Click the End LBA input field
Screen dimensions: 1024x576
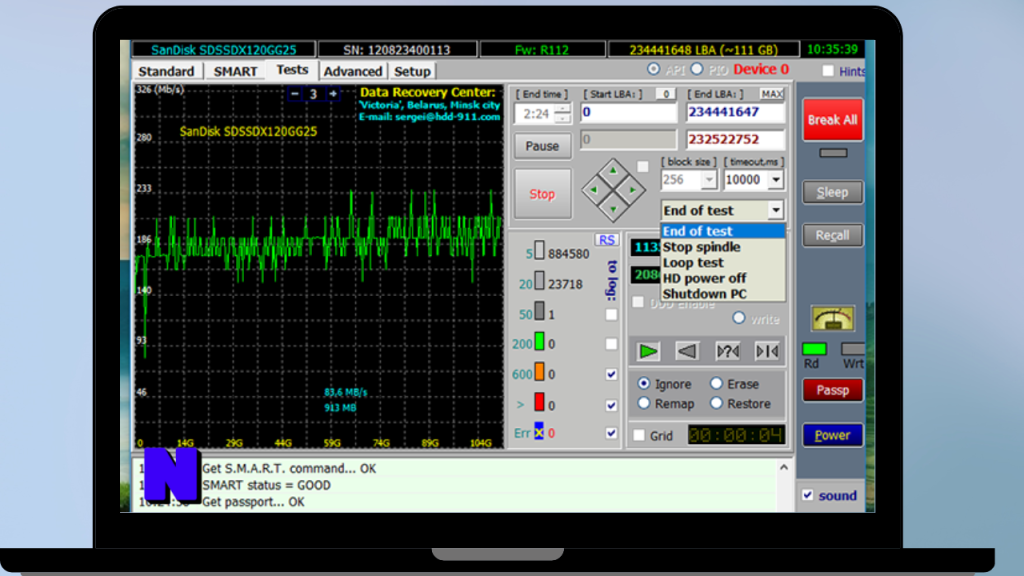tap(735, 112)
